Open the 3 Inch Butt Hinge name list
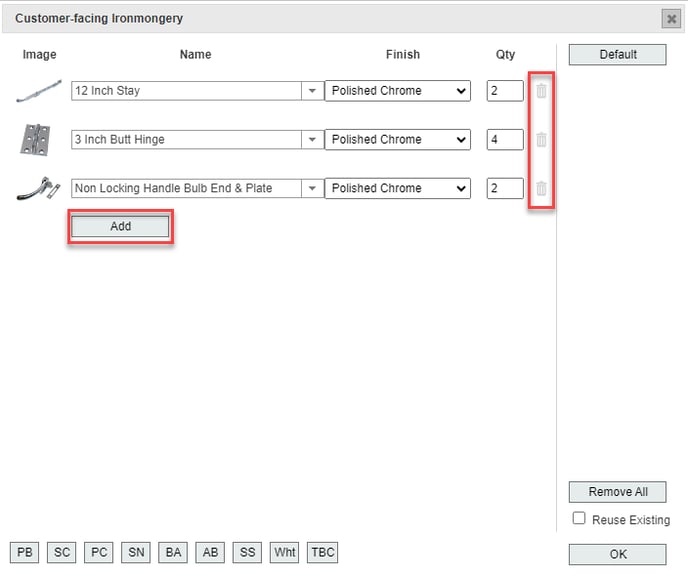 pos(312,140)
